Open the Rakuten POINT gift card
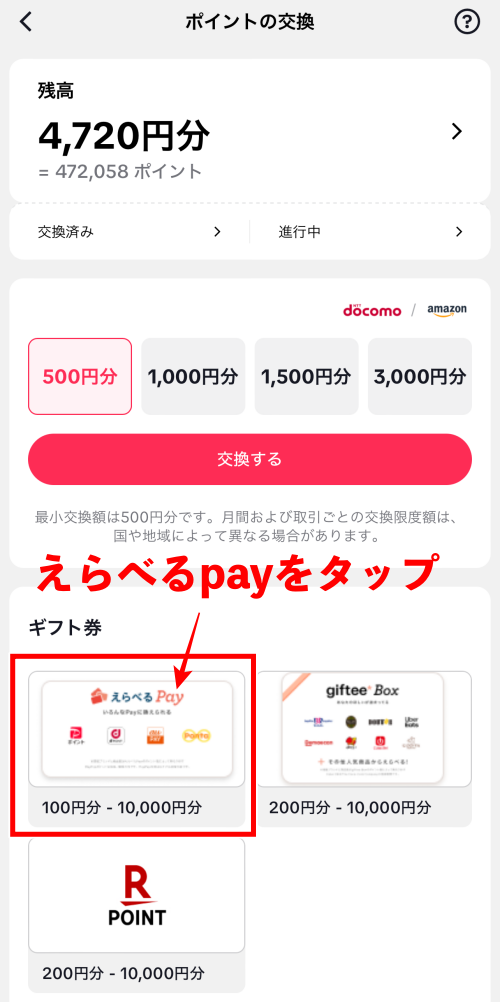 (x=137, y=914)
